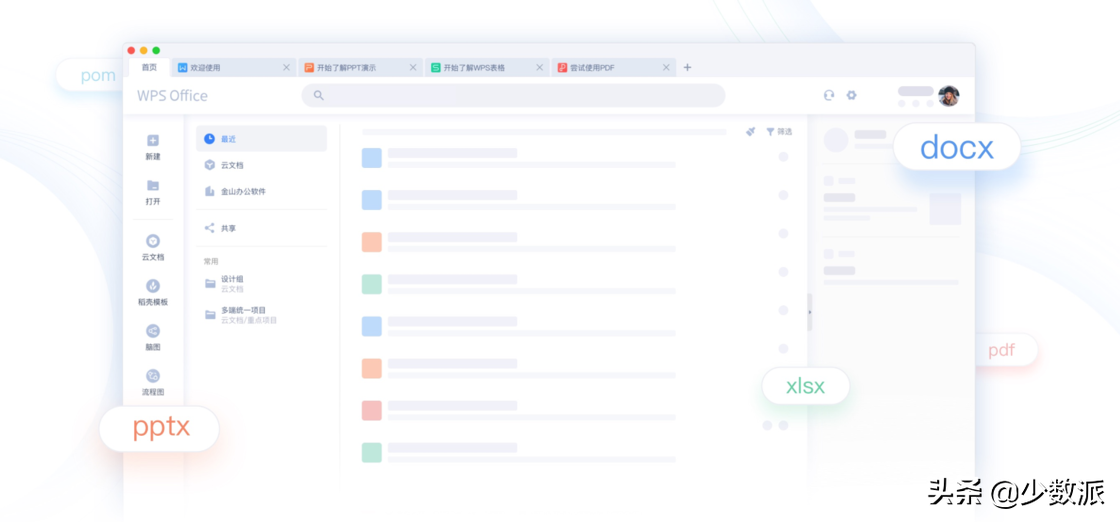Open the settings gear icon
The image size is (1120, 522).
851,95
